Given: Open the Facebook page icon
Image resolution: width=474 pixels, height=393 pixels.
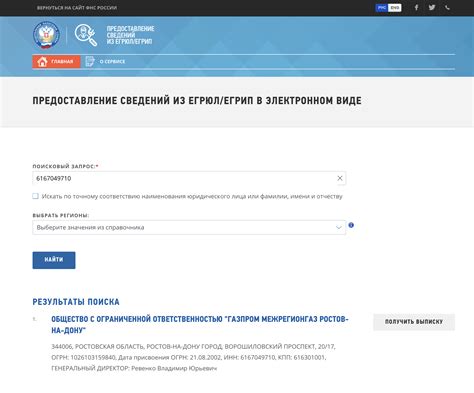Looking at the screenshot, I should click(416, 7).
